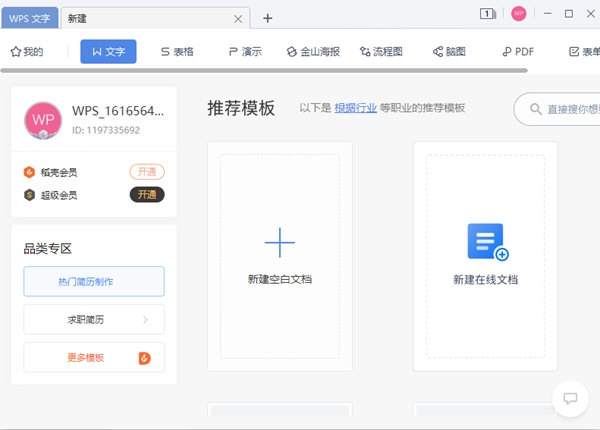Open the 我的 favorites tab
The height and width of the screenshot is (430, 600).
(x=27, y=52)
